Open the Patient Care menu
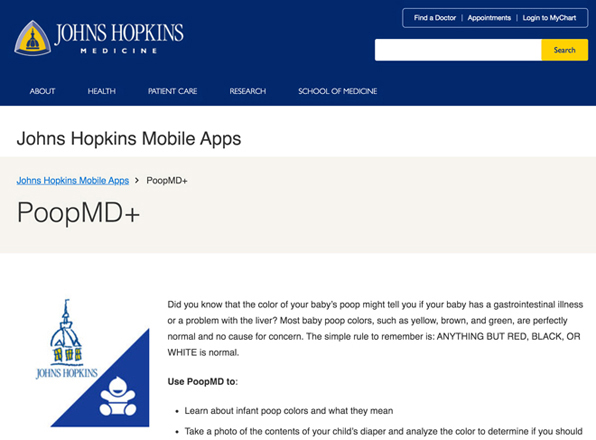The height and width of the screenshot is (440, 596). (x=173, y=91)
